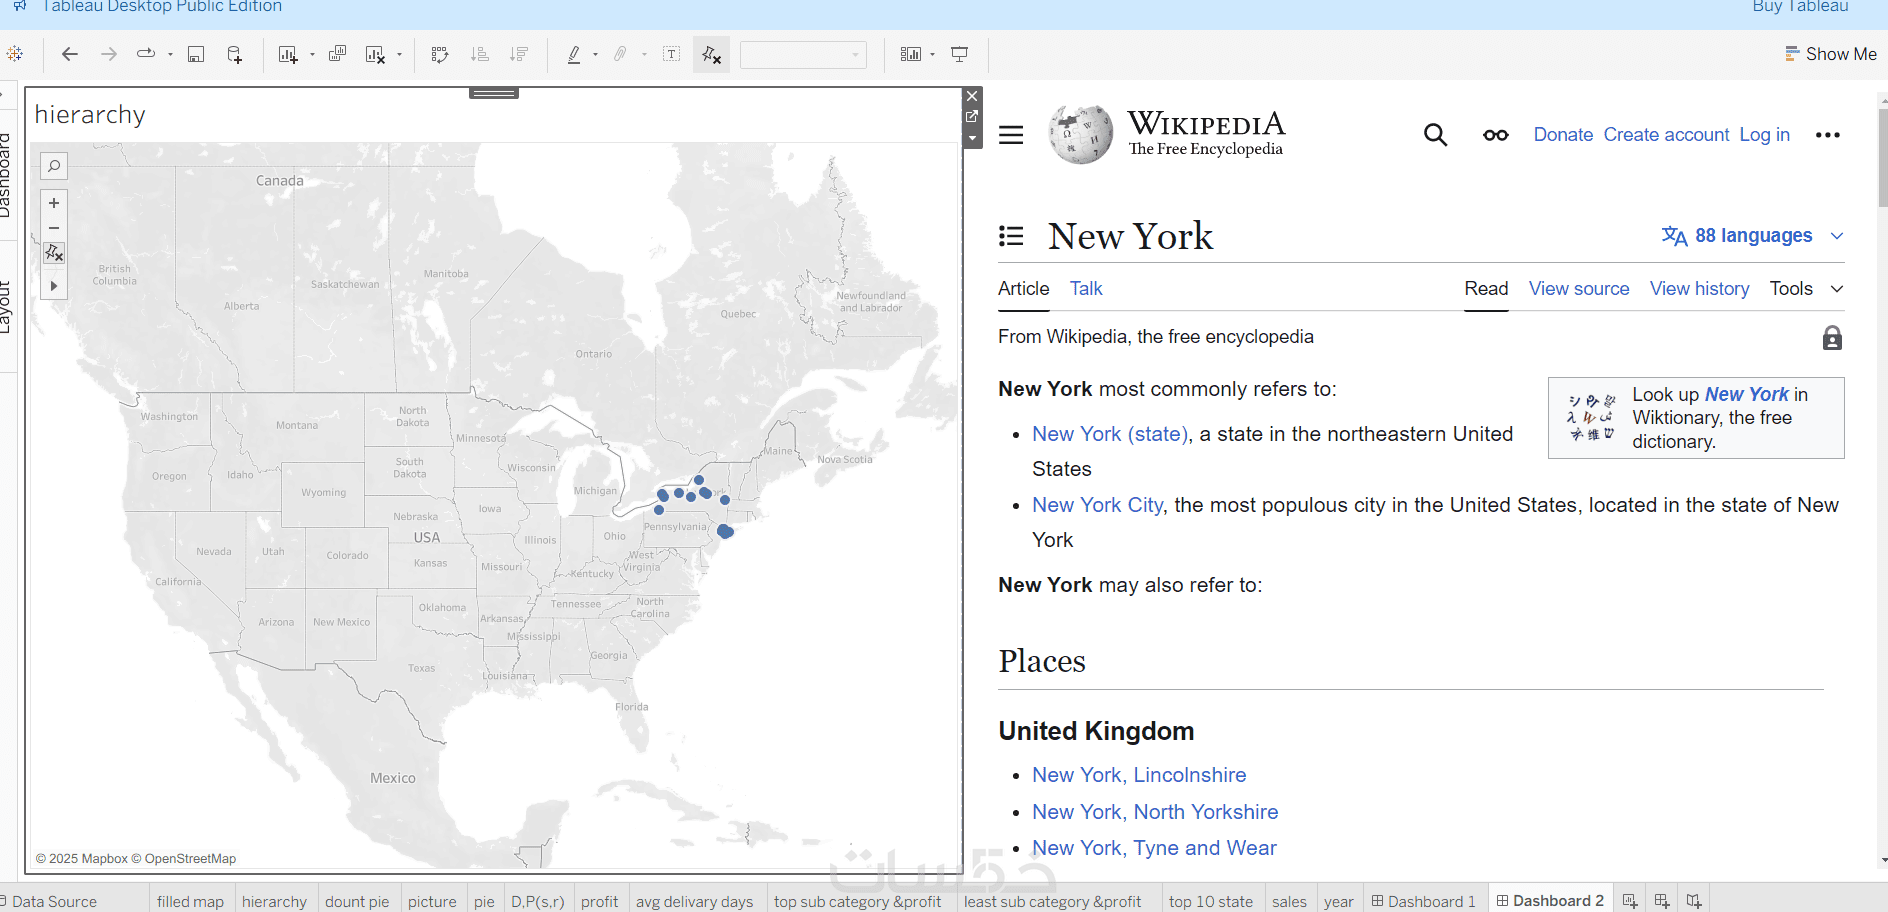Click the Redo forward arrow in toolbar
The height and width of the screenshot is (912, 1888).
pos(109,54)
